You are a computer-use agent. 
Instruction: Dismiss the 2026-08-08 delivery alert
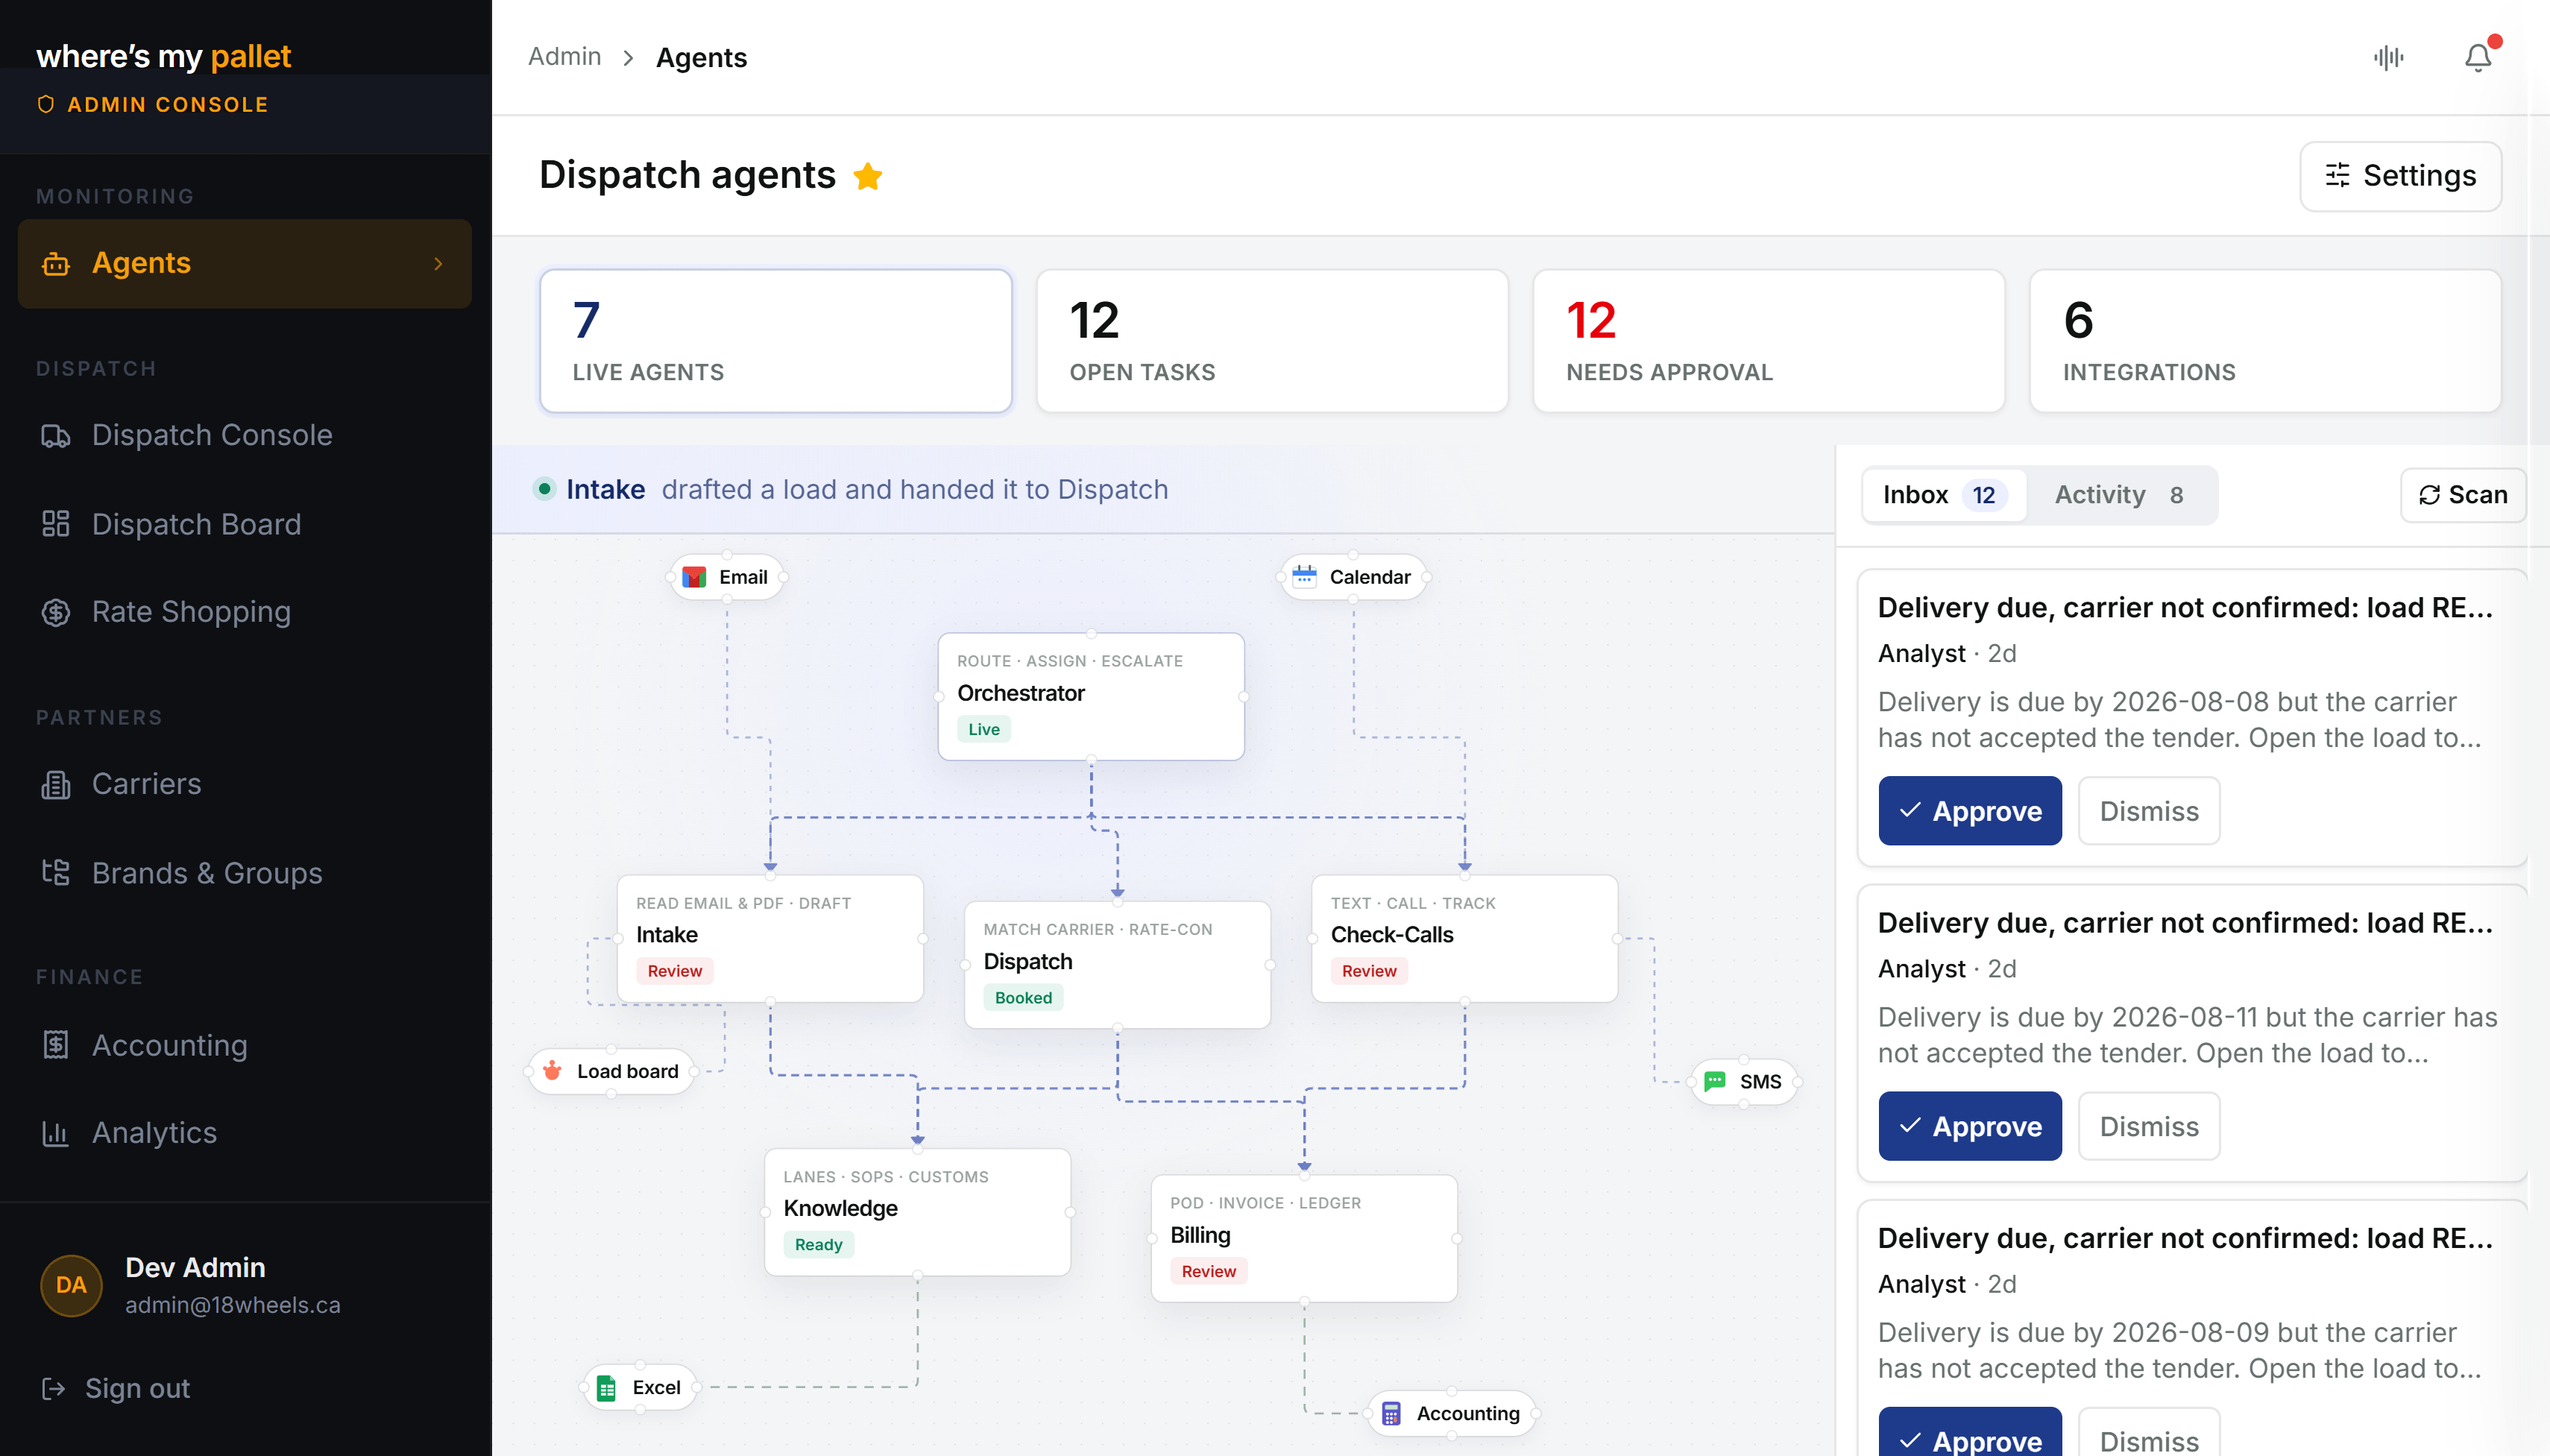(2149, 811)
